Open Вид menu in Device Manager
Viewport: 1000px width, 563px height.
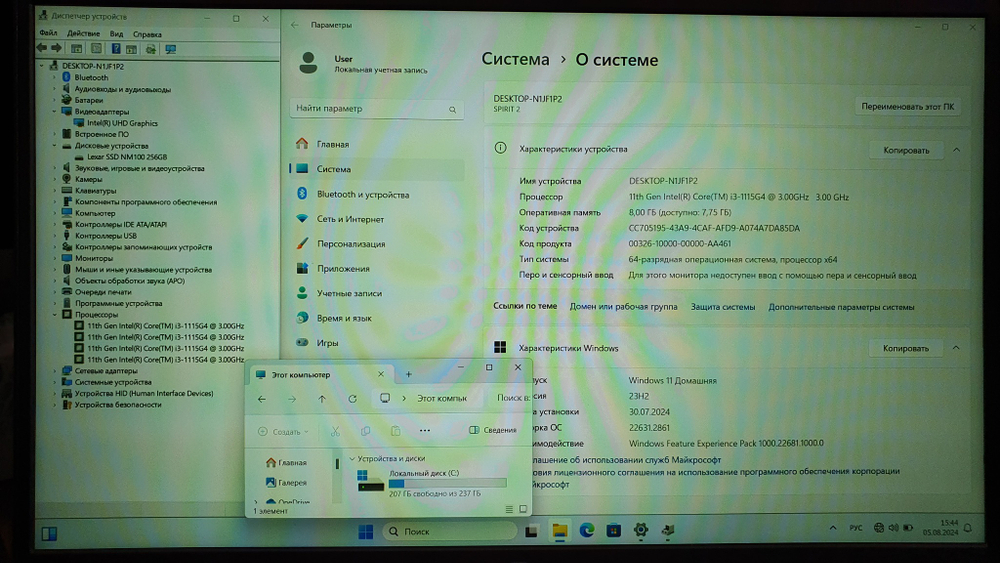tap(116, 34)
